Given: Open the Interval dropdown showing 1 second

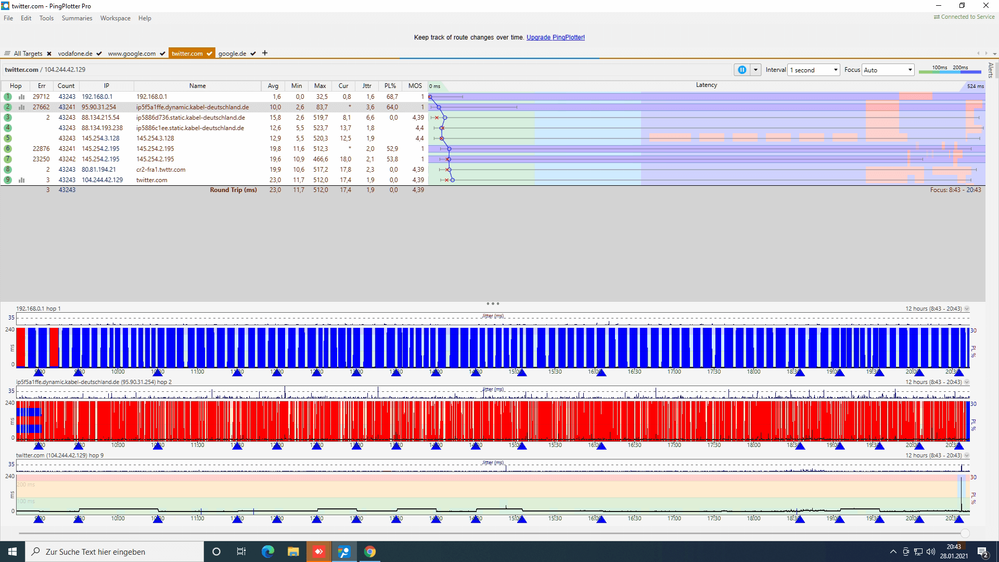Looking at the screenshot, I should coord(814,70).
